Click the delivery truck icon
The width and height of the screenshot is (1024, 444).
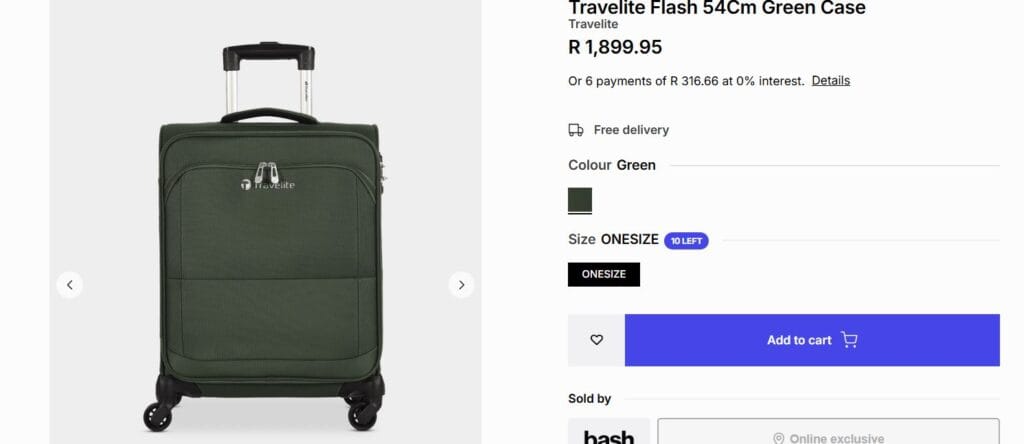tap(576, 130)
